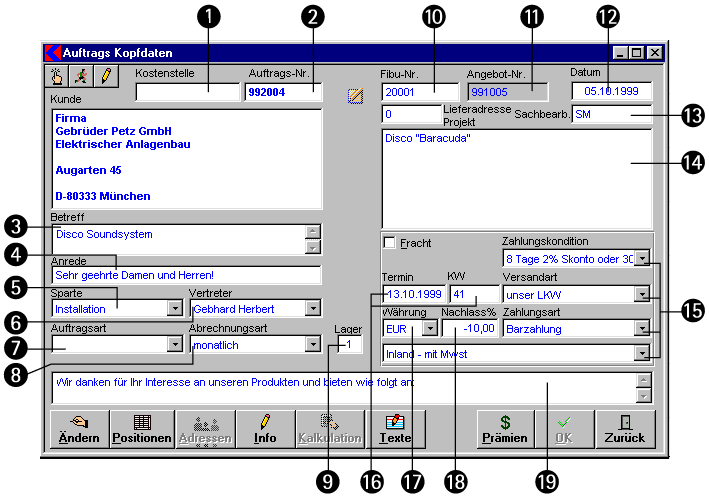Image resolution: width=709 pixels, height=497 pixels.
Task: Expand the Versandart dropdown
Action: click(x=641, y=294)
